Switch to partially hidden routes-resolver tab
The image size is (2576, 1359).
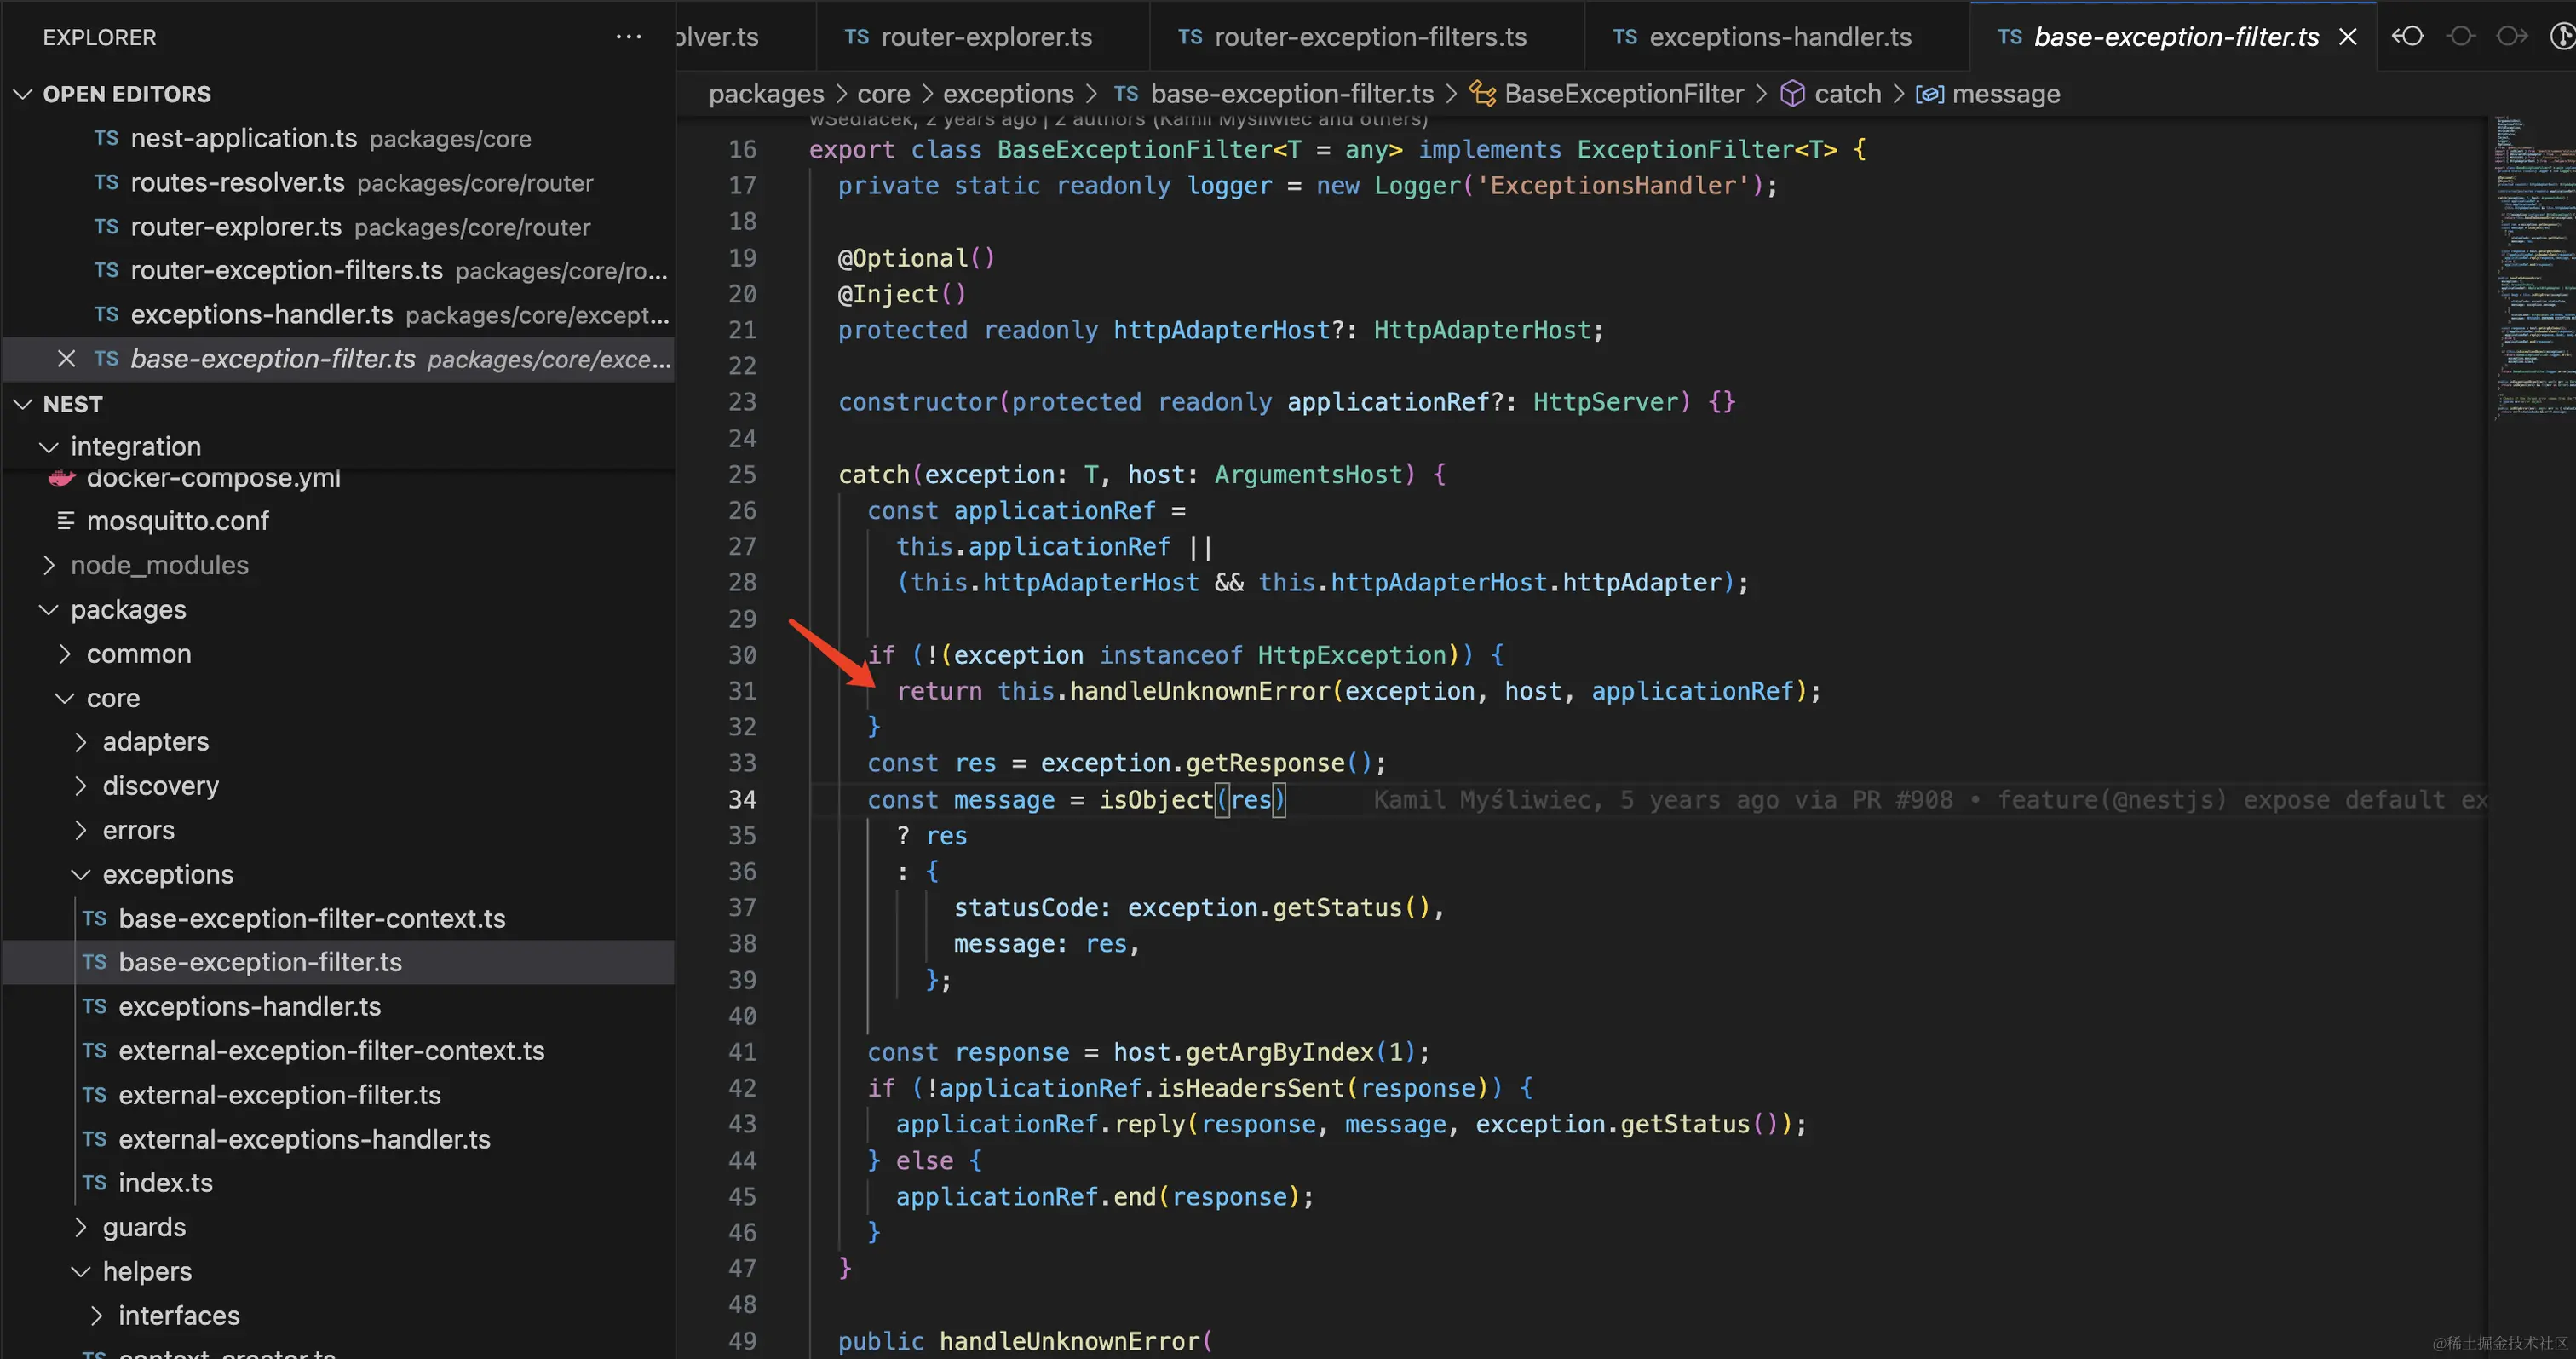[745, 37]
